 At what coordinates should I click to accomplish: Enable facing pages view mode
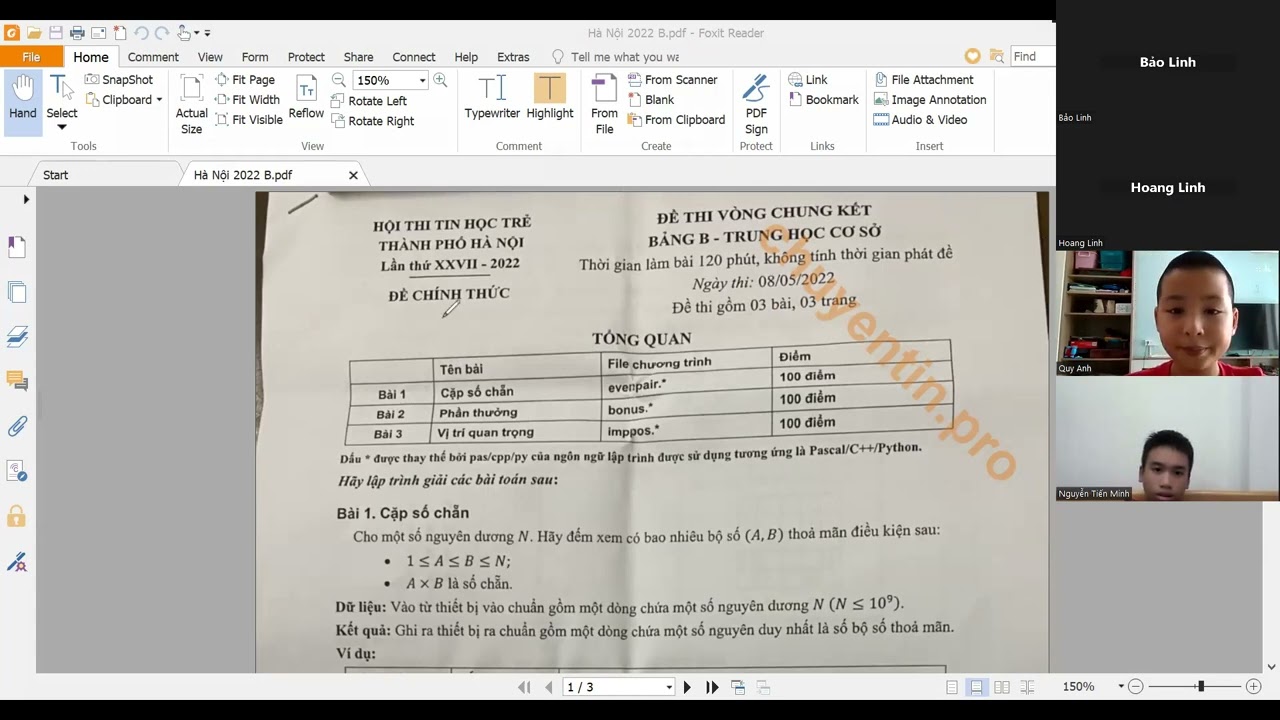1001,687
